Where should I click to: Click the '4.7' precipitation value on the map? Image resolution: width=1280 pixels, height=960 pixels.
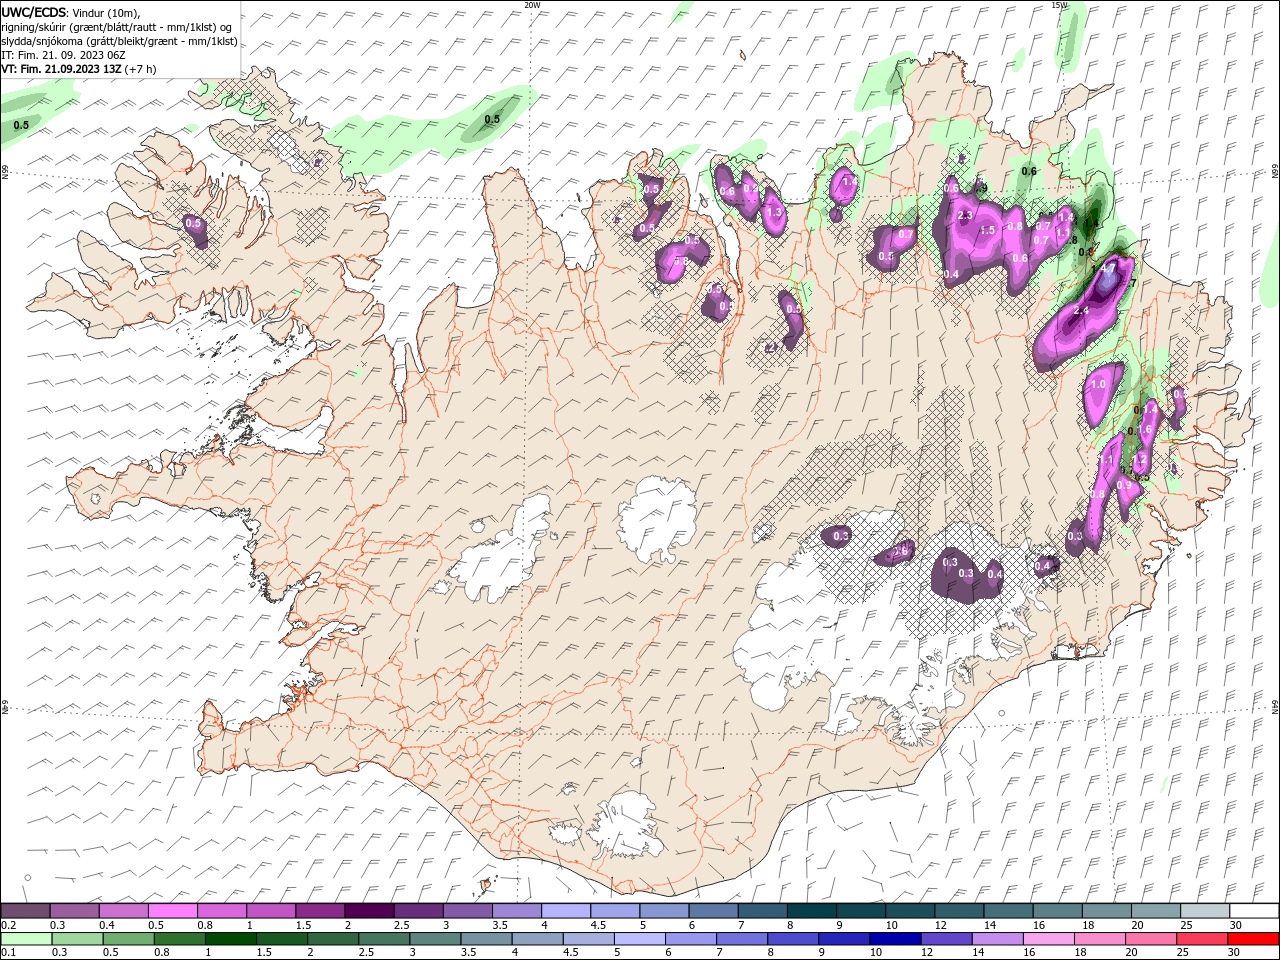click(1108, 269)
